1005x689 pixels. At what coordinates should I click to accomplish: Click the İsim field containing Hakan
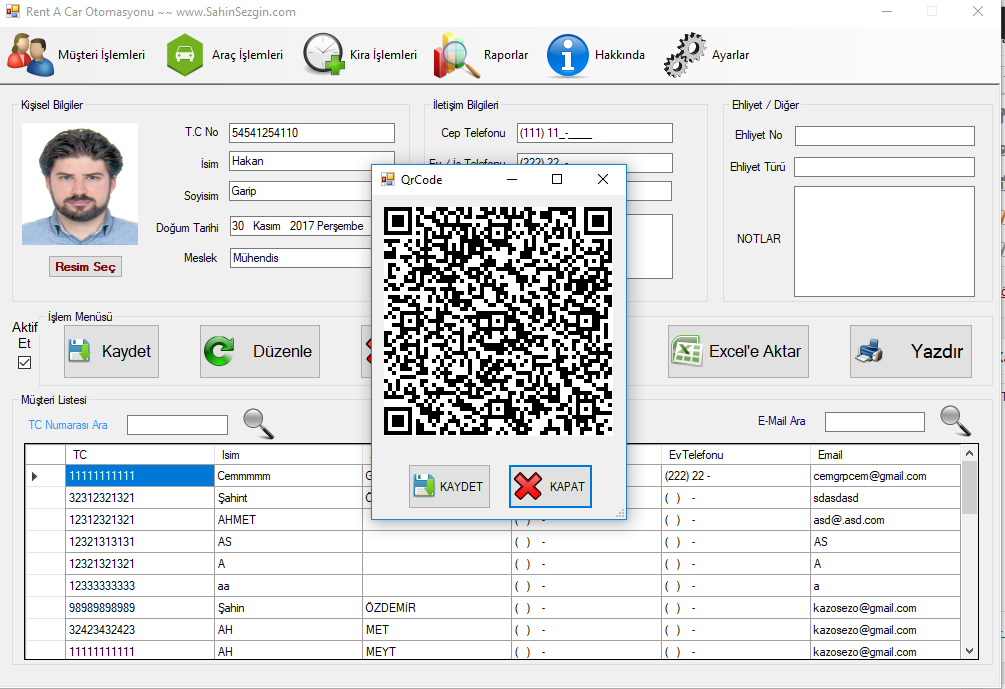(312, 161)
